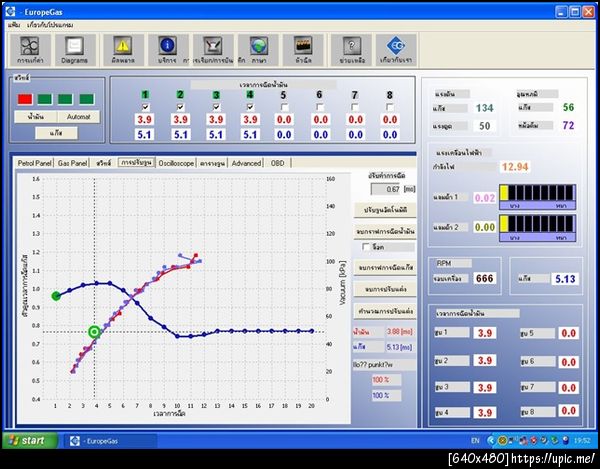Image resolution: width=600 pixels, height=469 pixels.
Task: Click the green ring marker on dotted line
Action: coord(94,332)
